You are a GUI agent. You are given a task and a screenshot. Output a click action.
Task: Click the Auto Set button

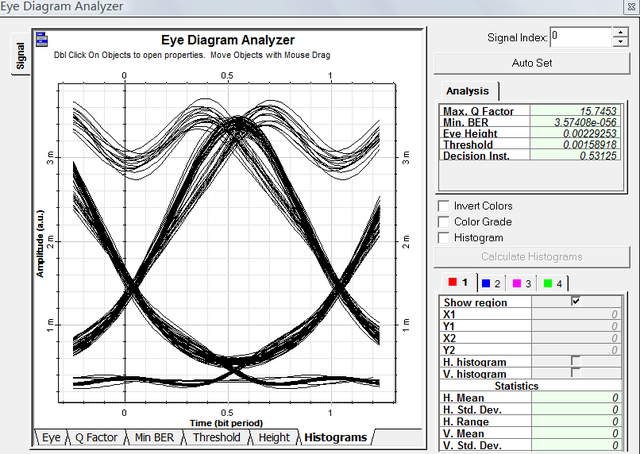coord(531,63)
